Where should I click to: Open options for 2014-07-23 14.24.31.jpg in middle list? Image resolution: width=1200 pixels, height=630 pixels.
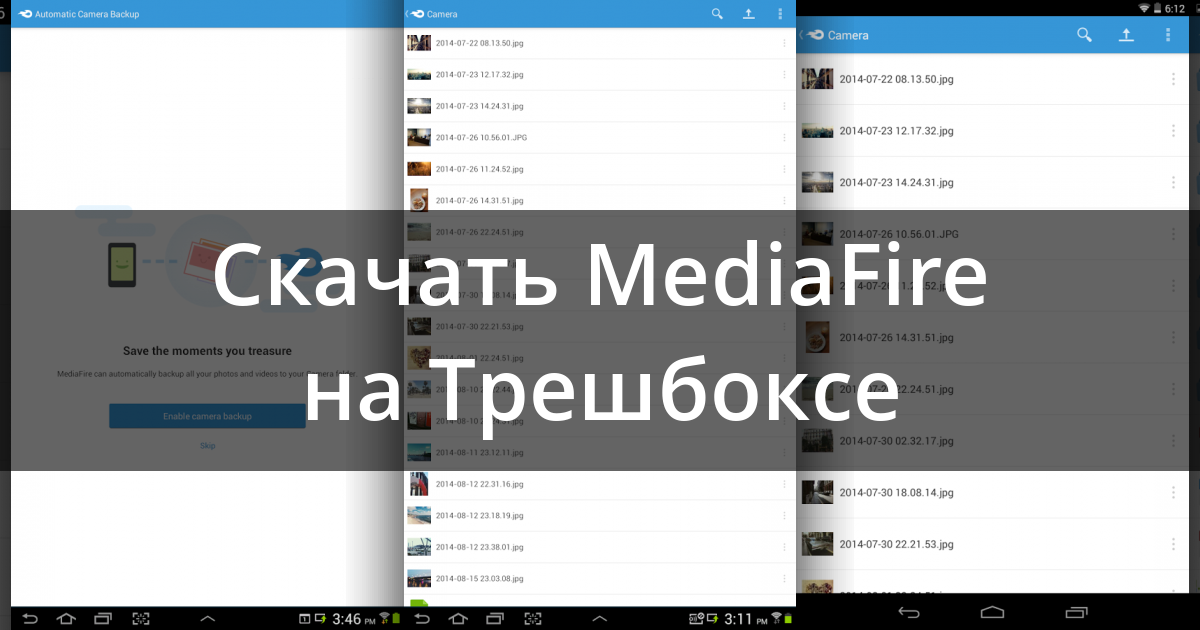(x=784, y=106)
